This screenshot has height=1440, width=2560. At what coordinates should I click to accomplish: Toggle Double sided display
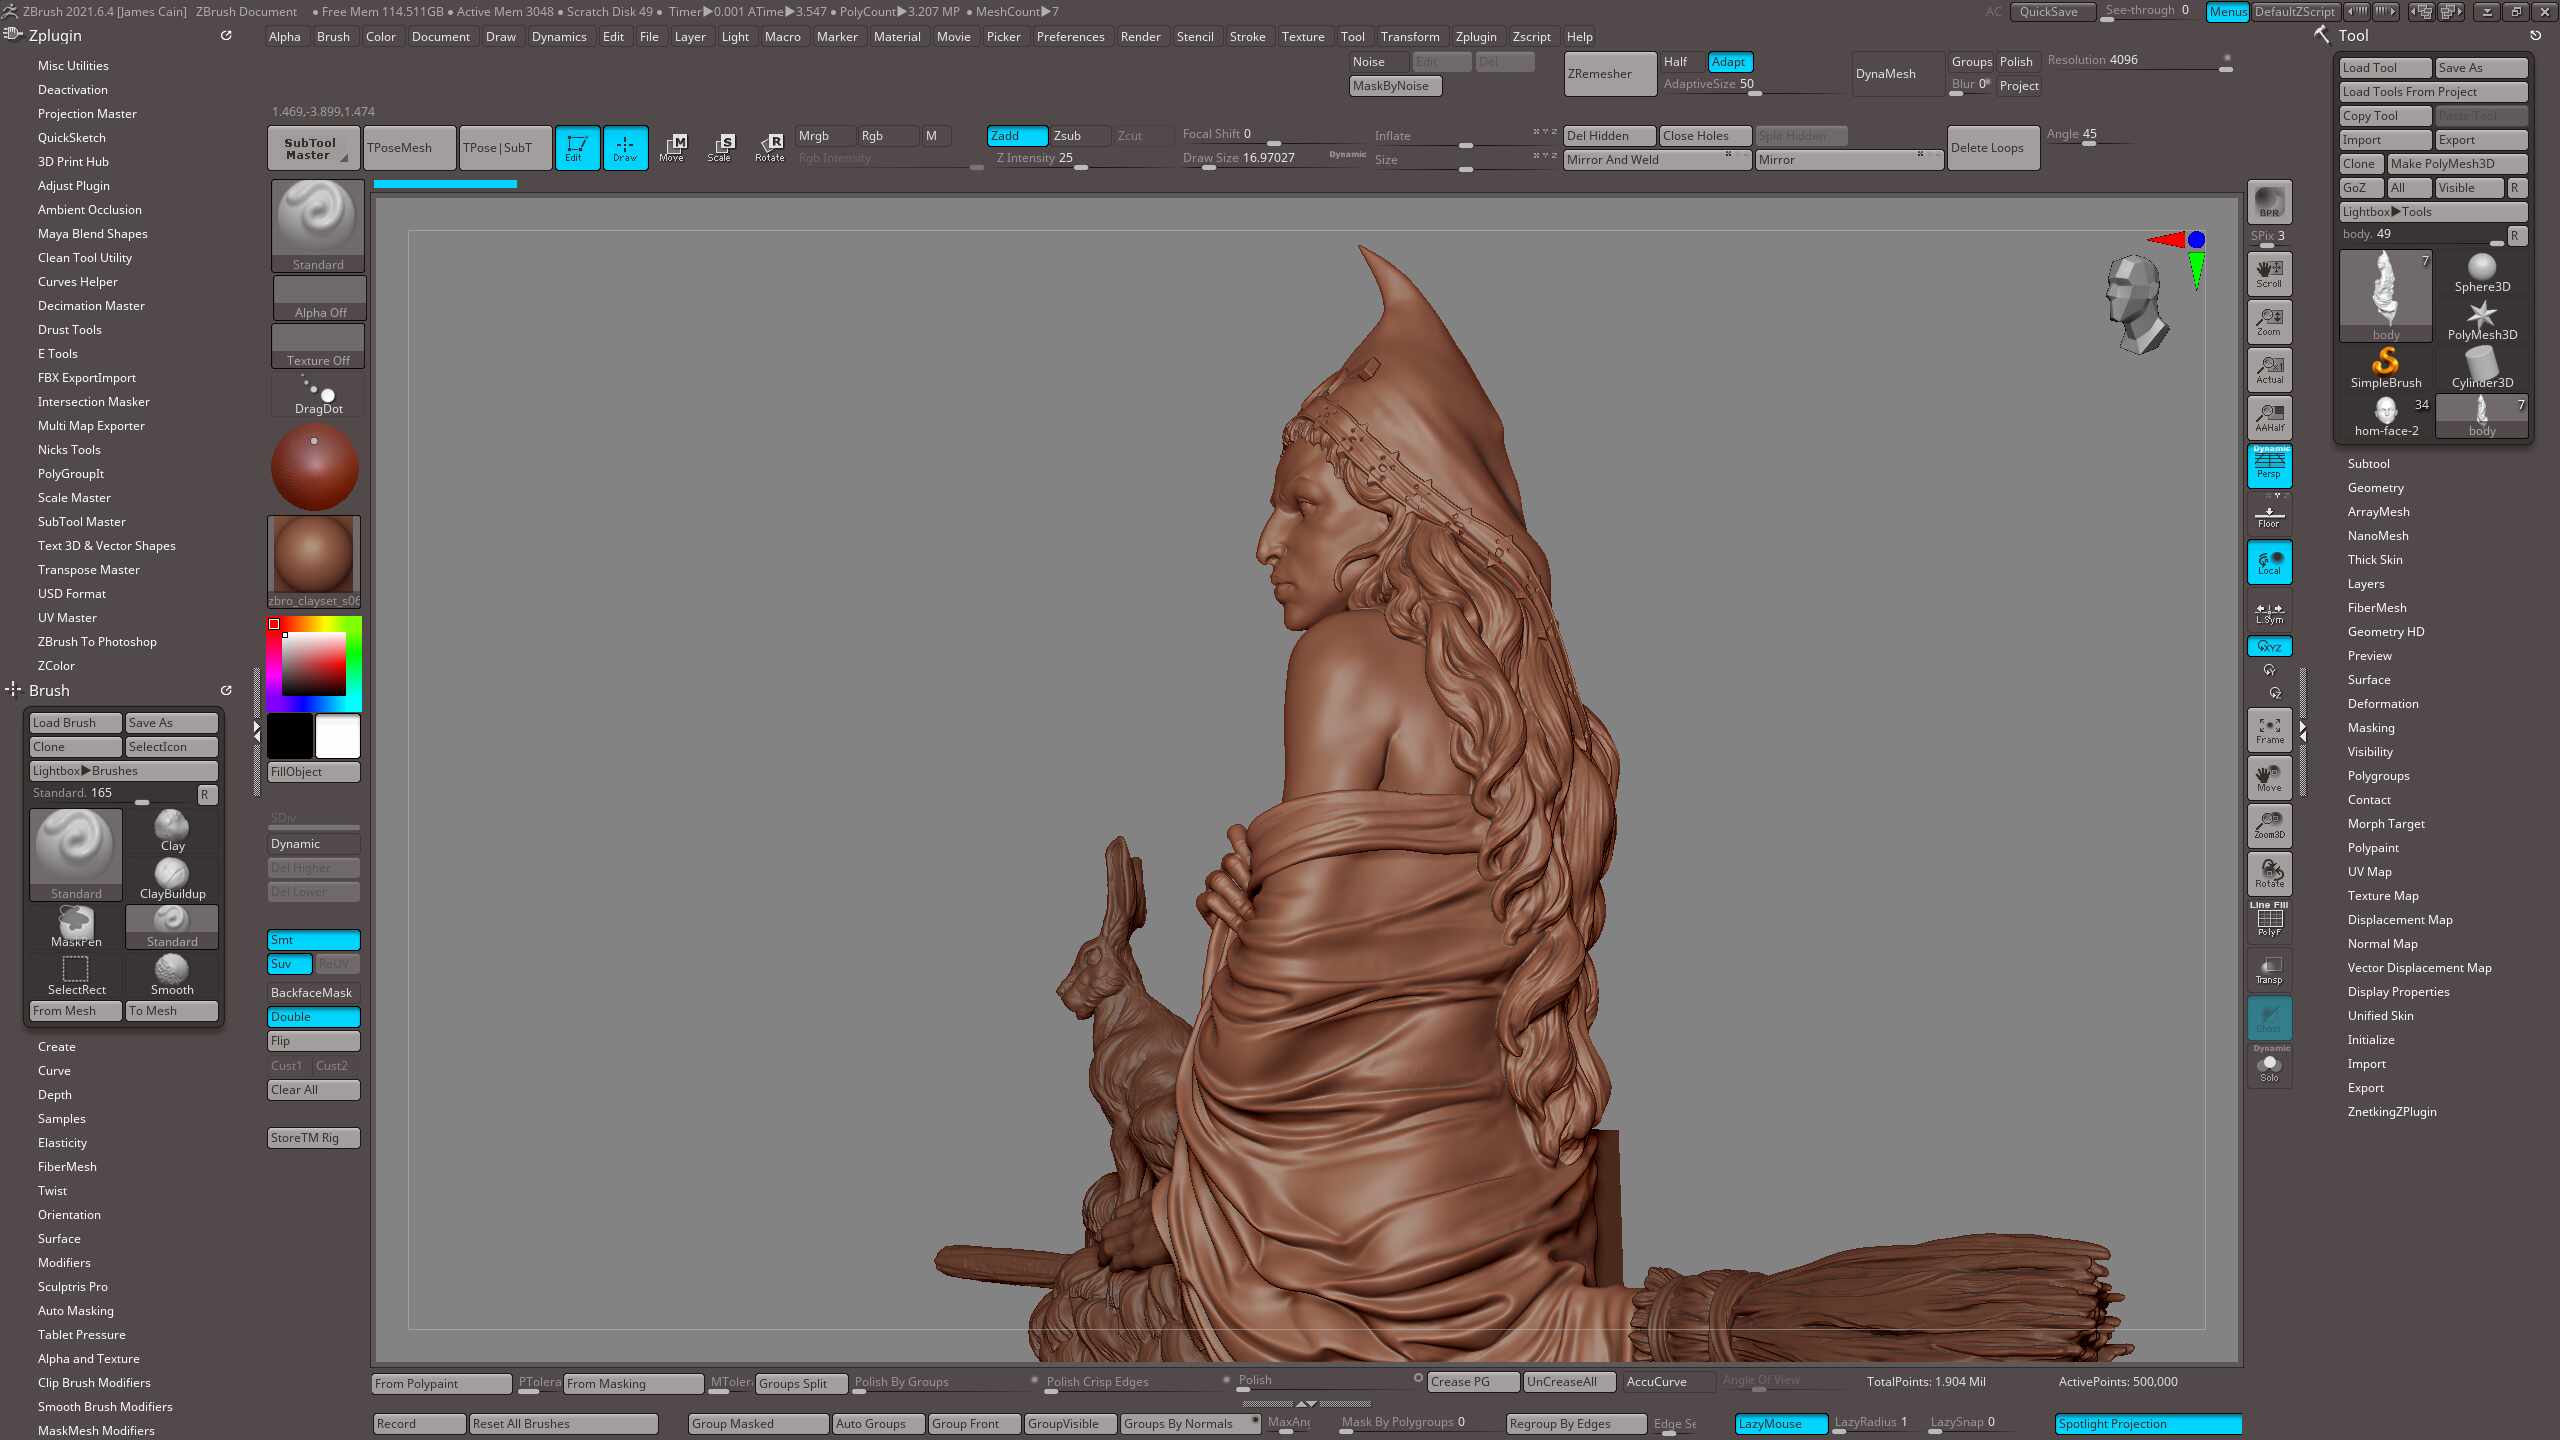coord(313,1017)
